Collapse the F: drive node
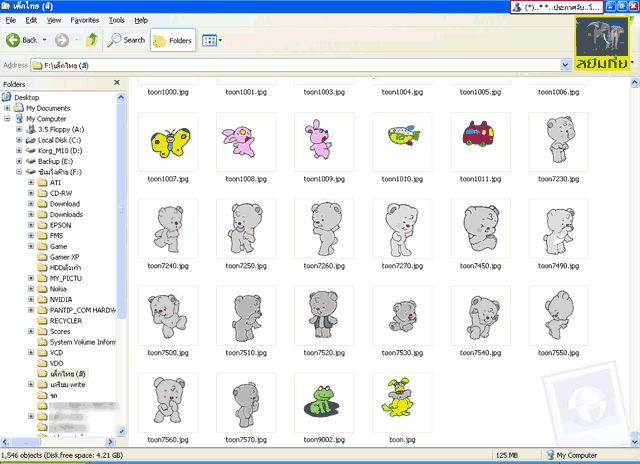Screen dimensions: 640x464 tap(19, 172)
